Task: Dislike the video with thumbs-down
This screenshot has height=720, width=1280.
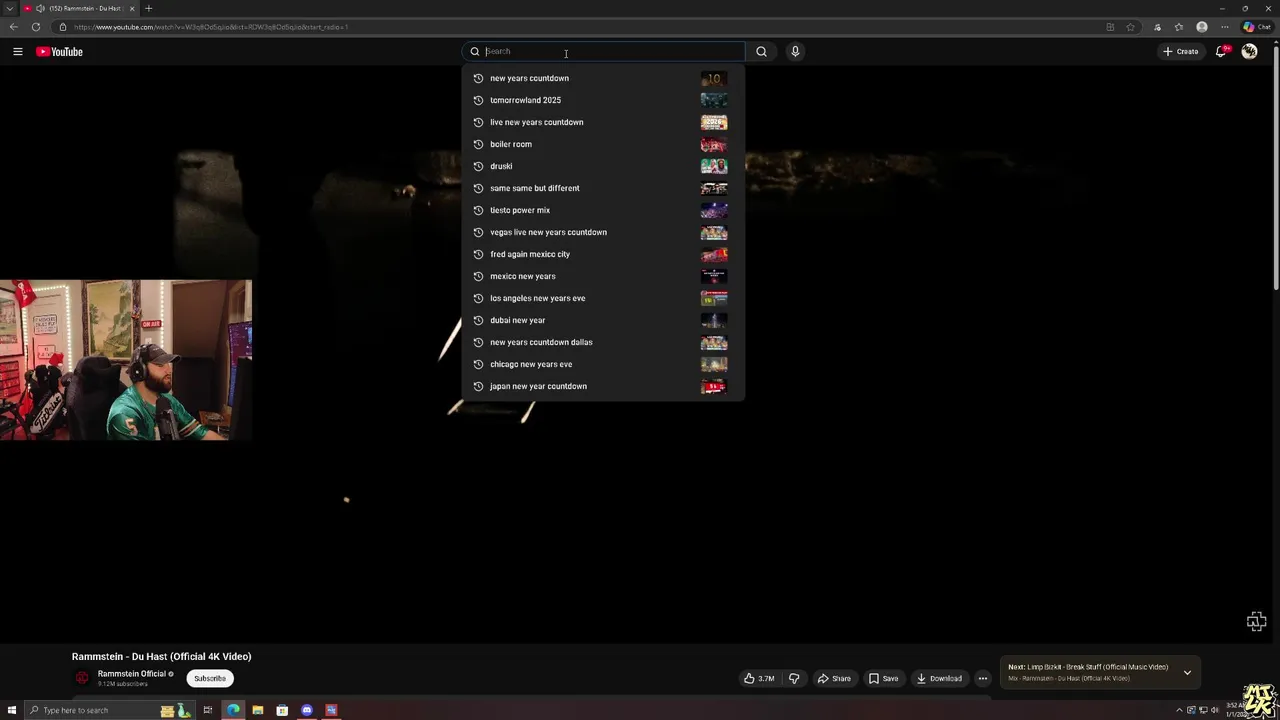Action: [x=794, y=678]
